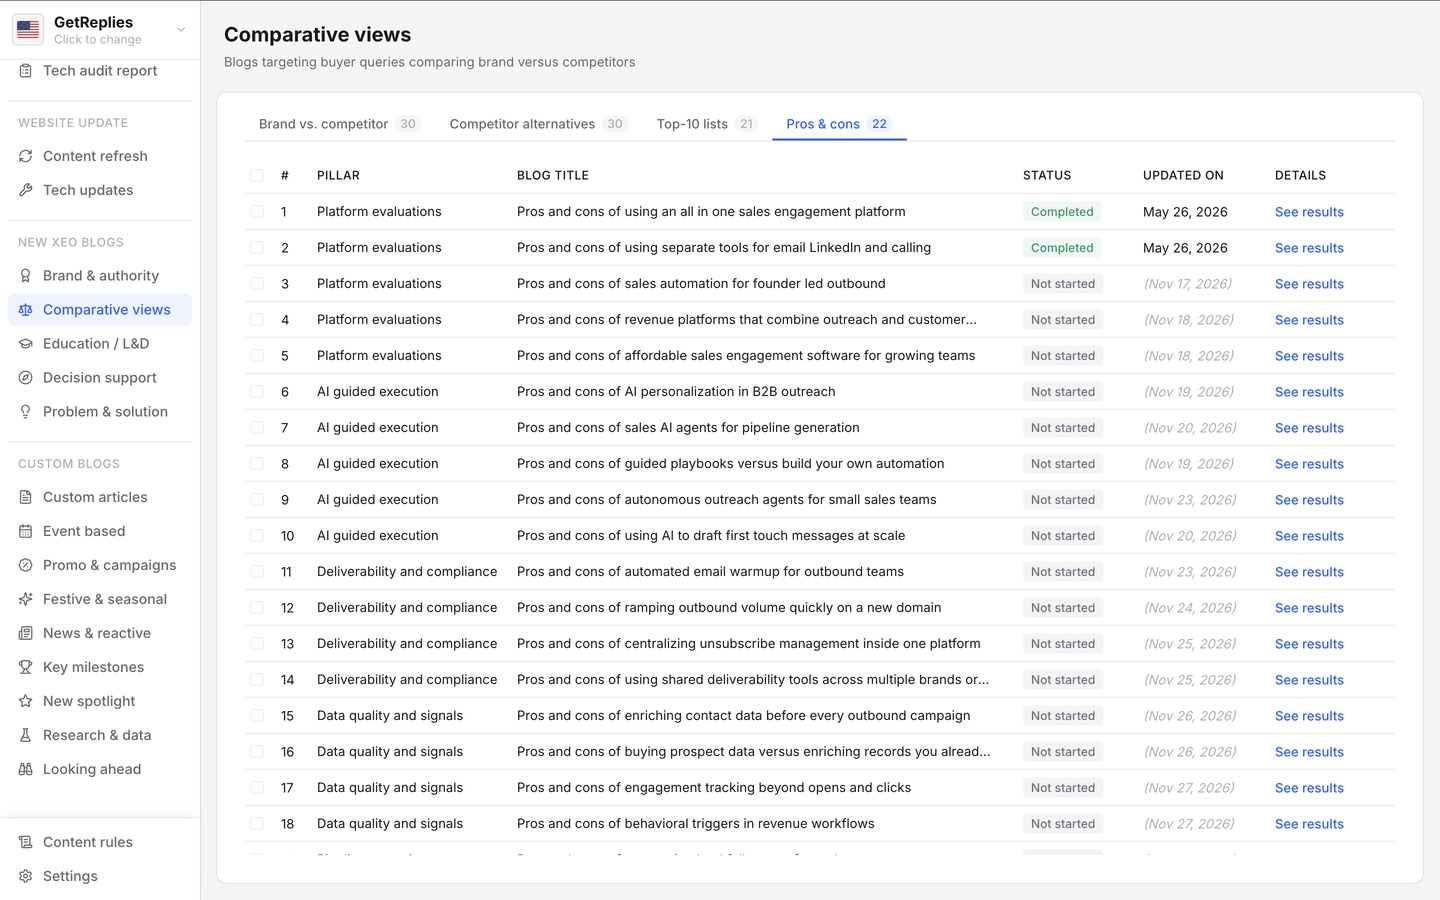This screenshot has height=900, width=1440.
Task: Click title about ramping outbound volume quickly
Action: tap(729, 608)
